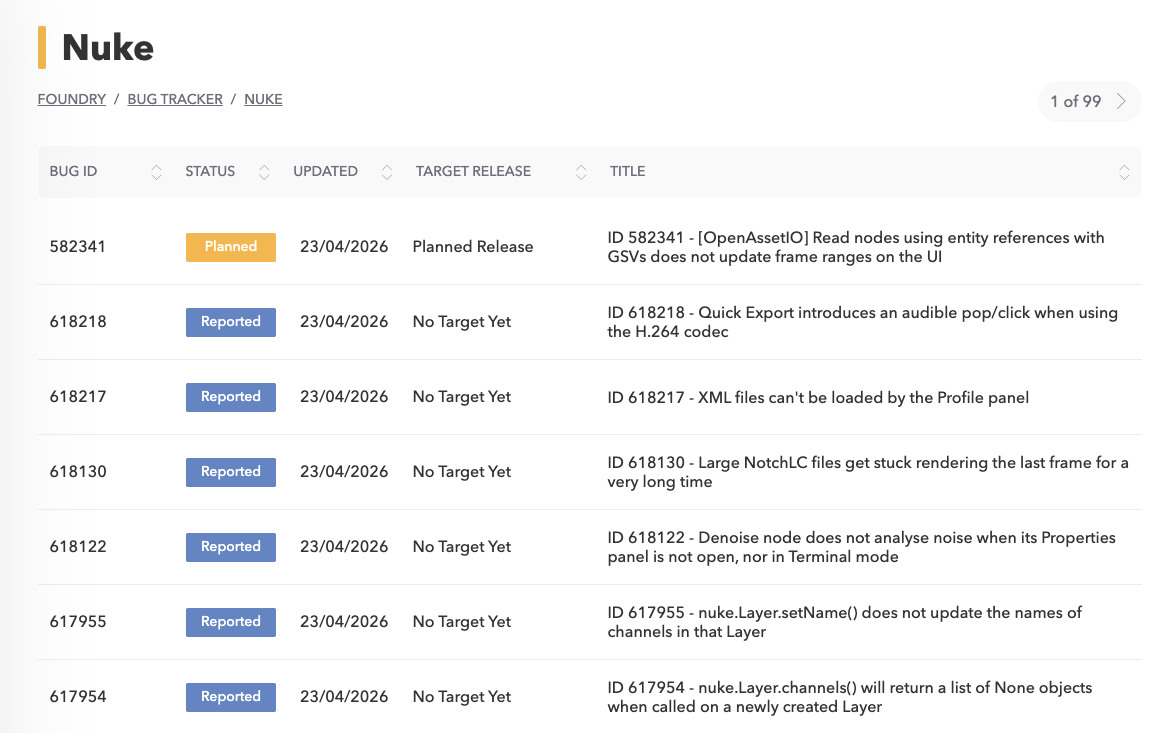Sort by the Title column arrows
The image size is (1168, 733).
(x=1124, y=172)
